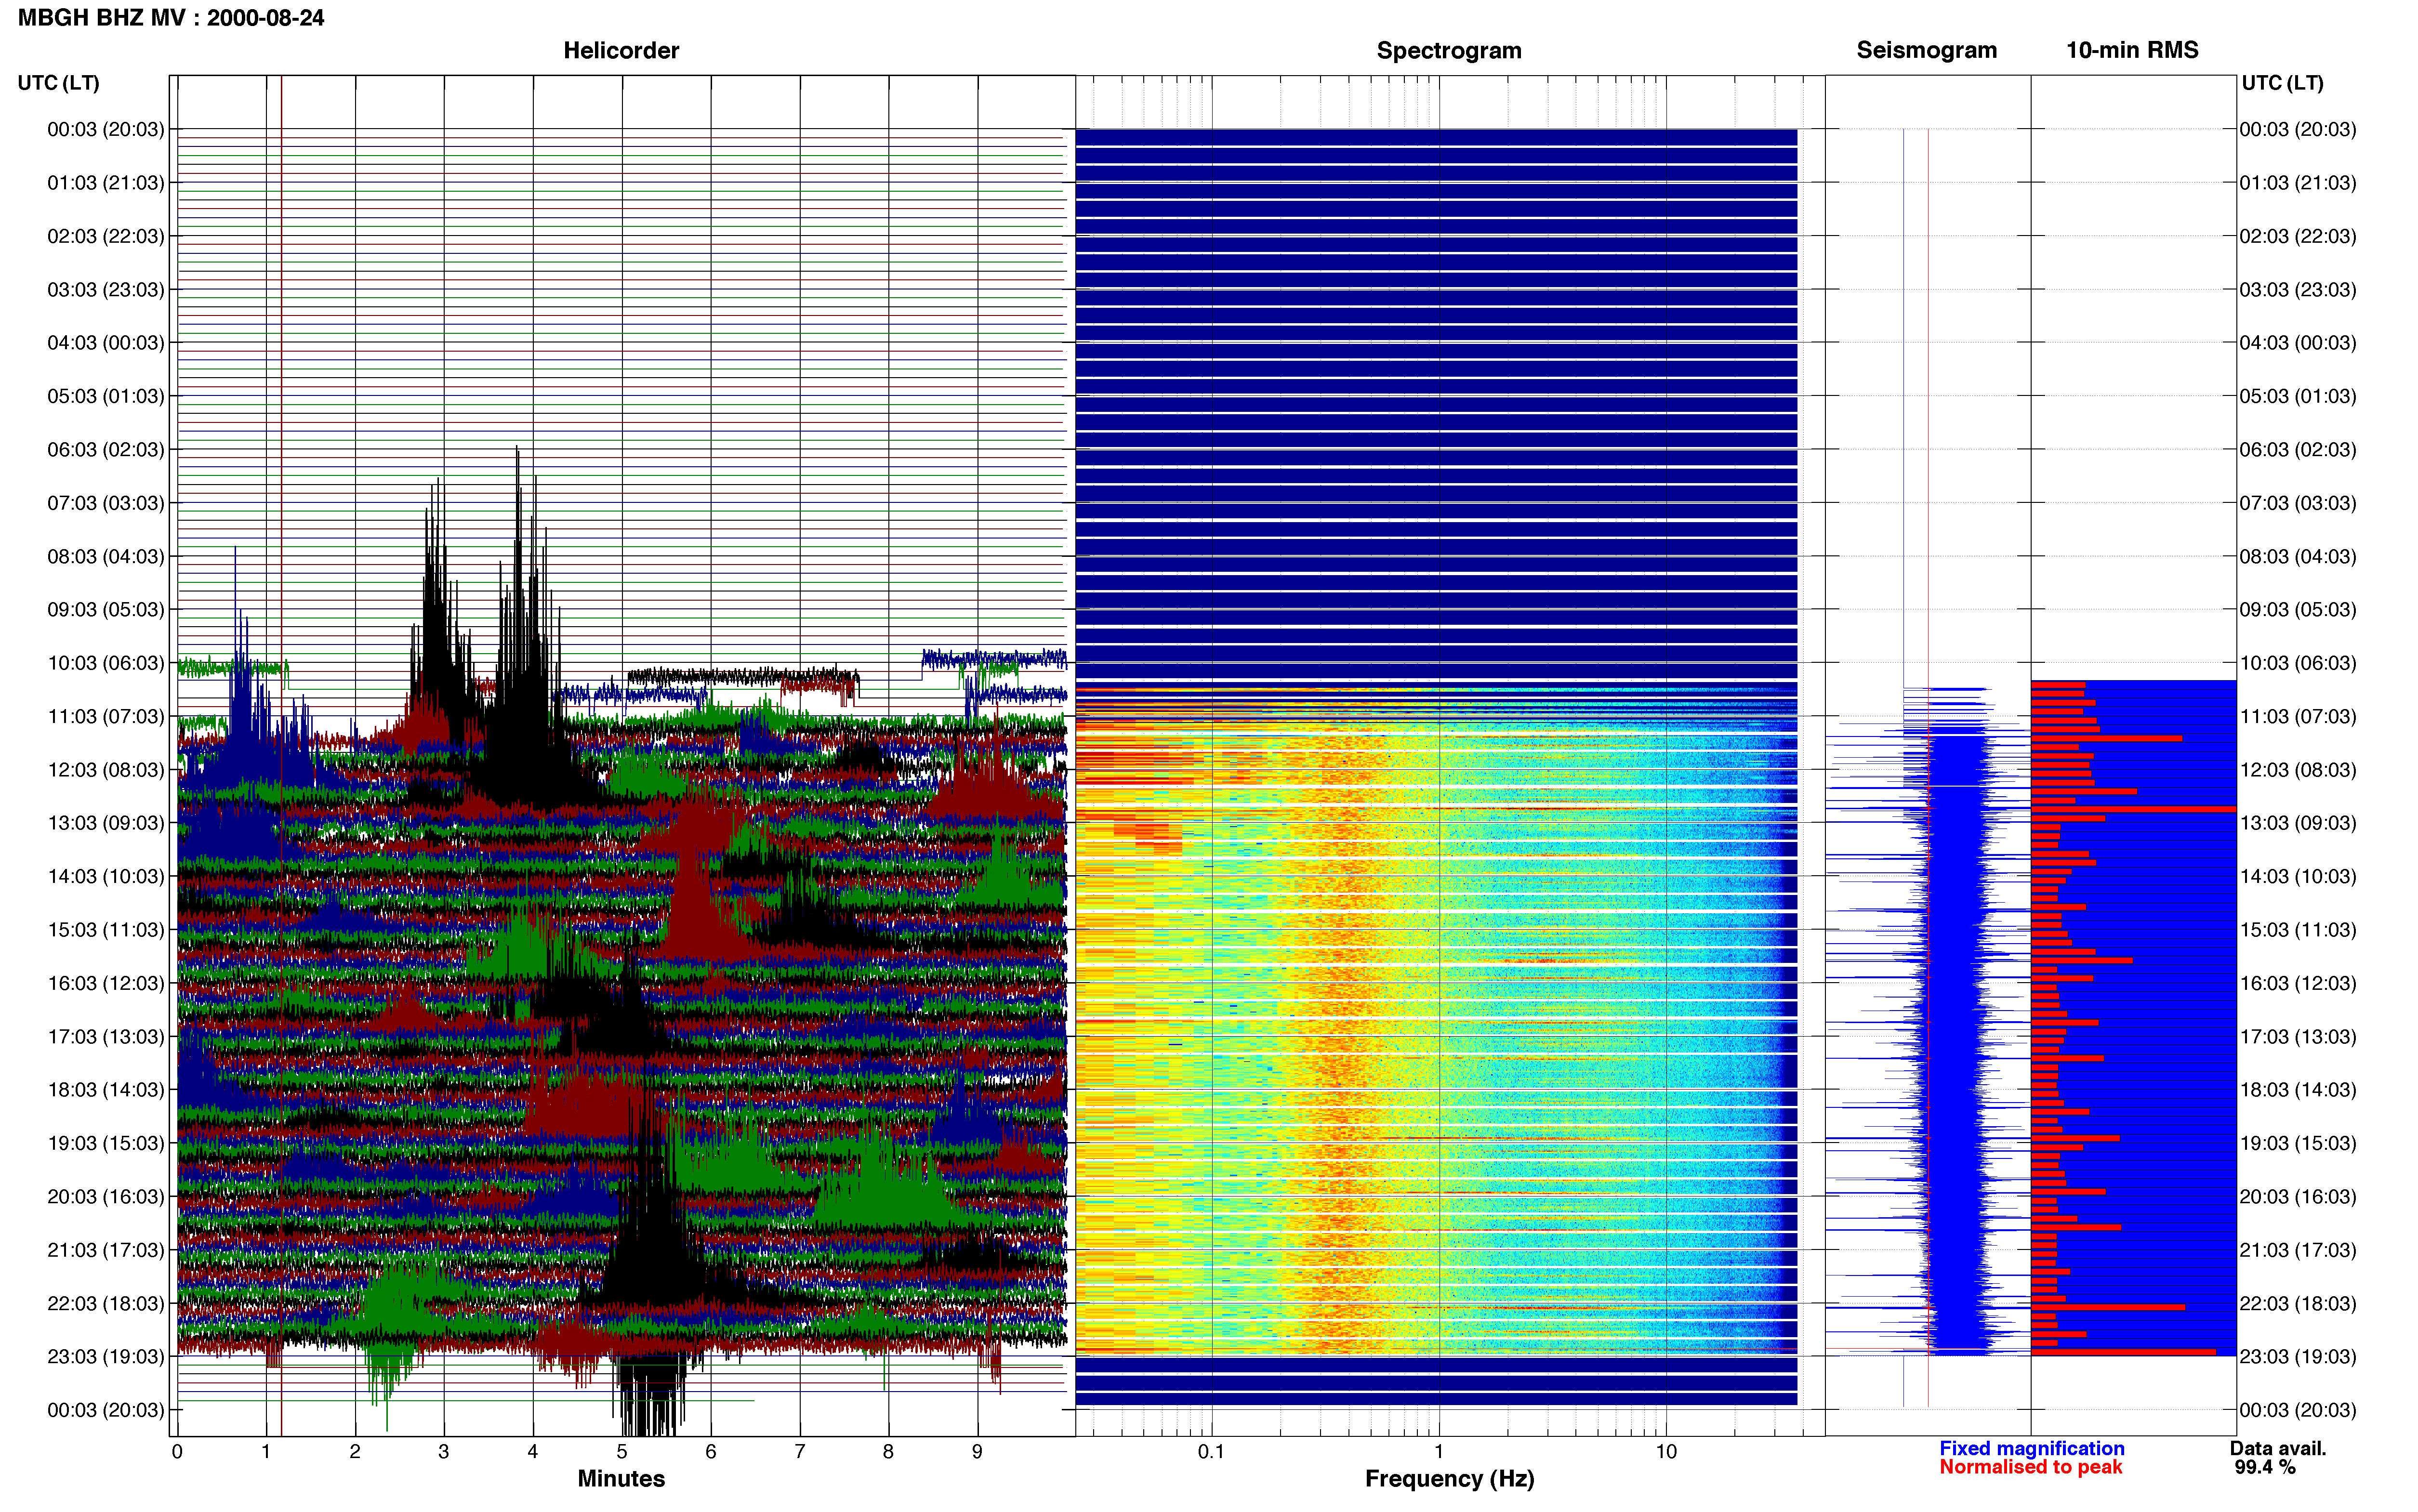Screen dimensions: 2418x1512
Task: Click the 'Normalised to peak' legend text
Action: click(2030, 1467)
